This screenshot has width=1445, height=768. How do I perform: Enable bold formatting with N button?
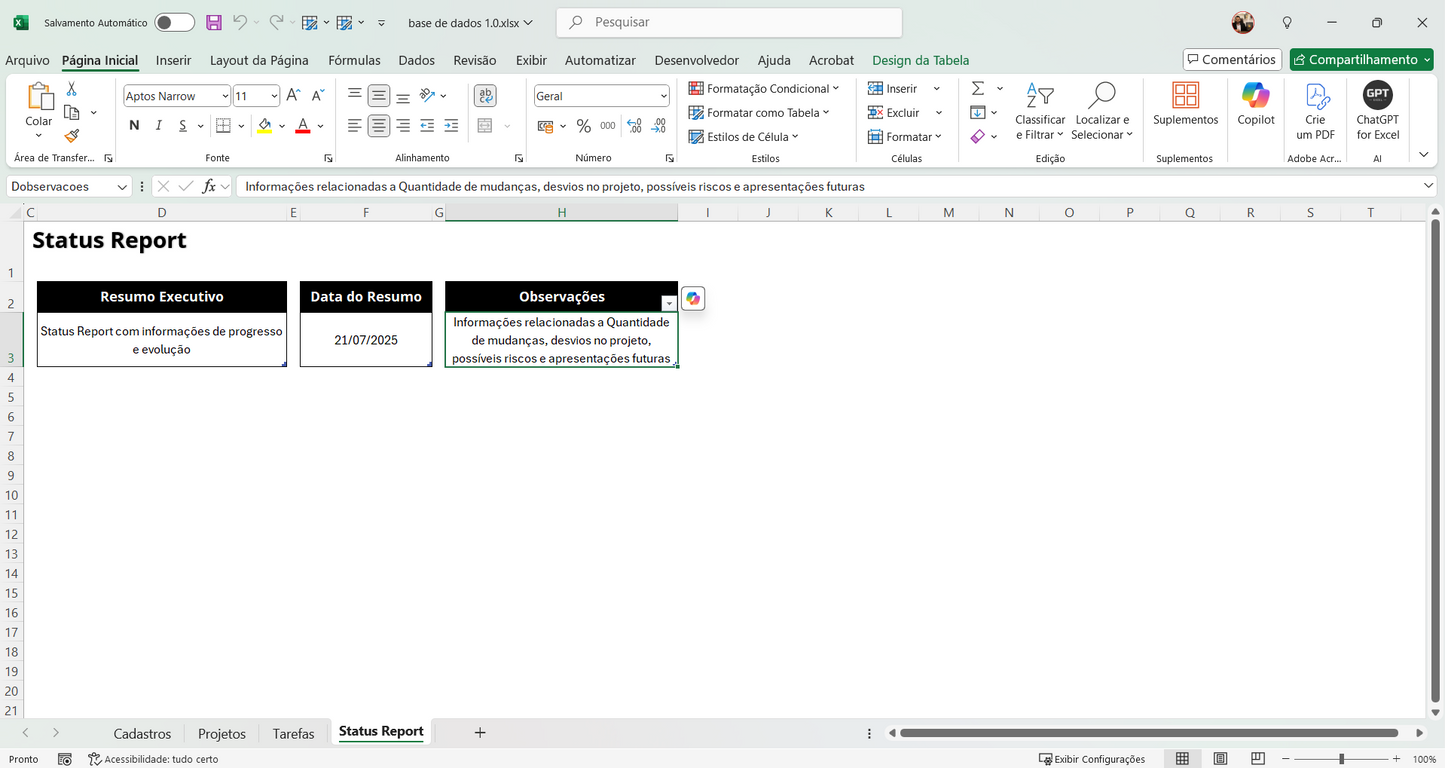[133, 125]
